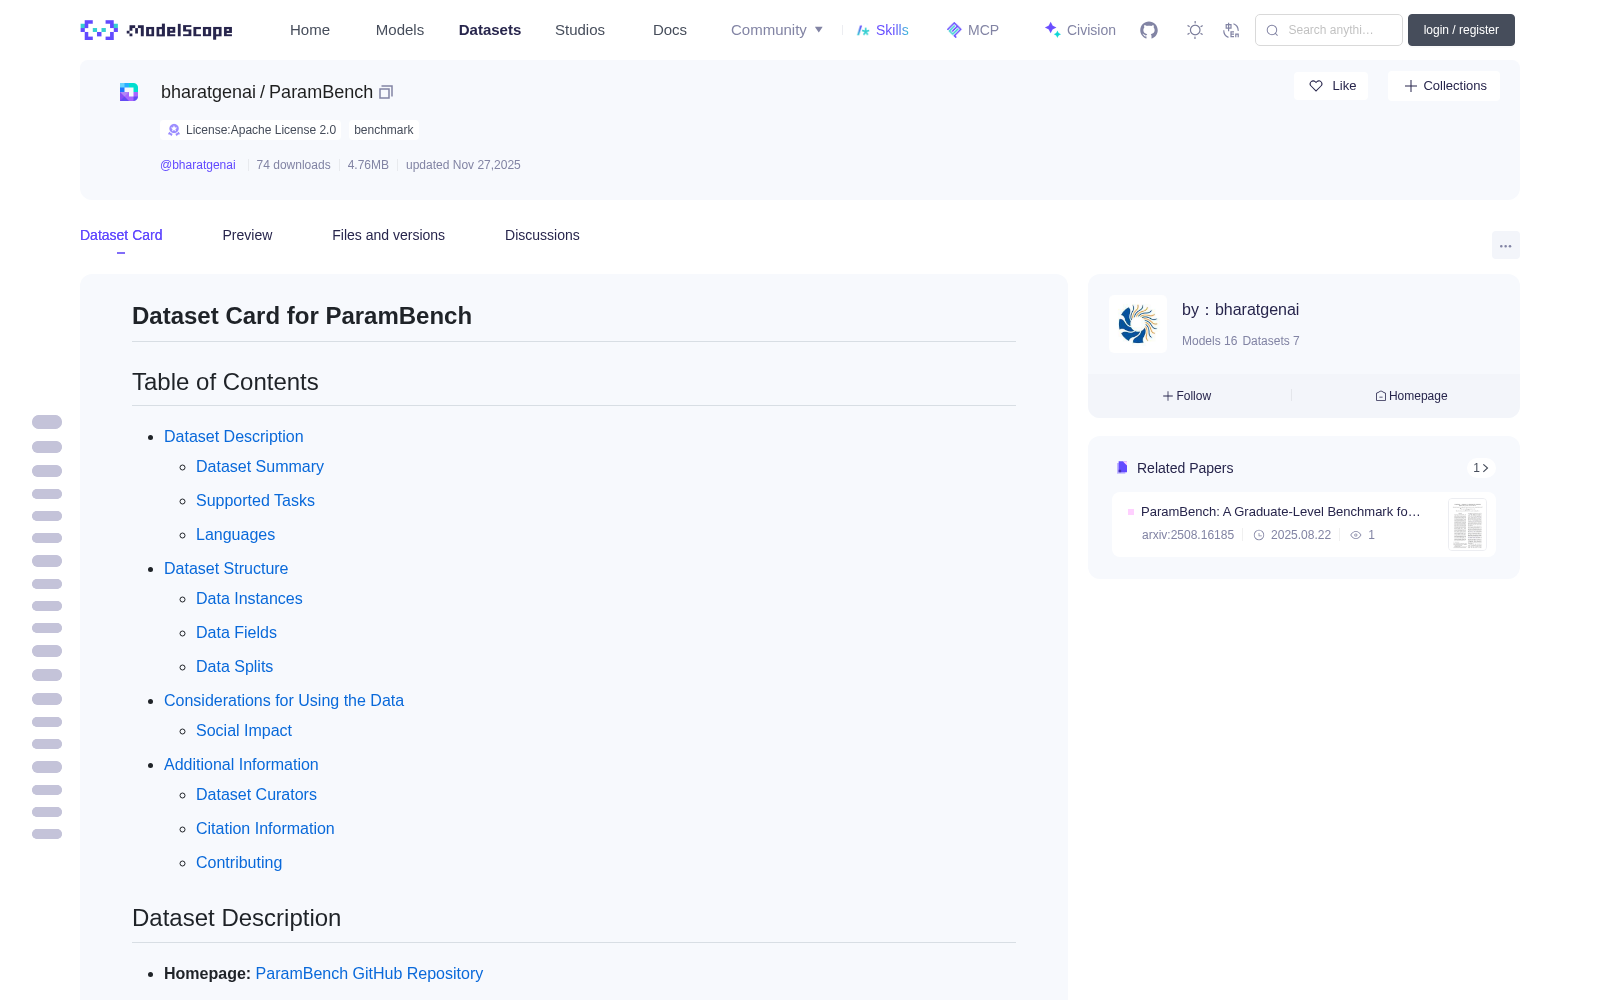
Task: Open the Models nav item
Action: (400, 30)
